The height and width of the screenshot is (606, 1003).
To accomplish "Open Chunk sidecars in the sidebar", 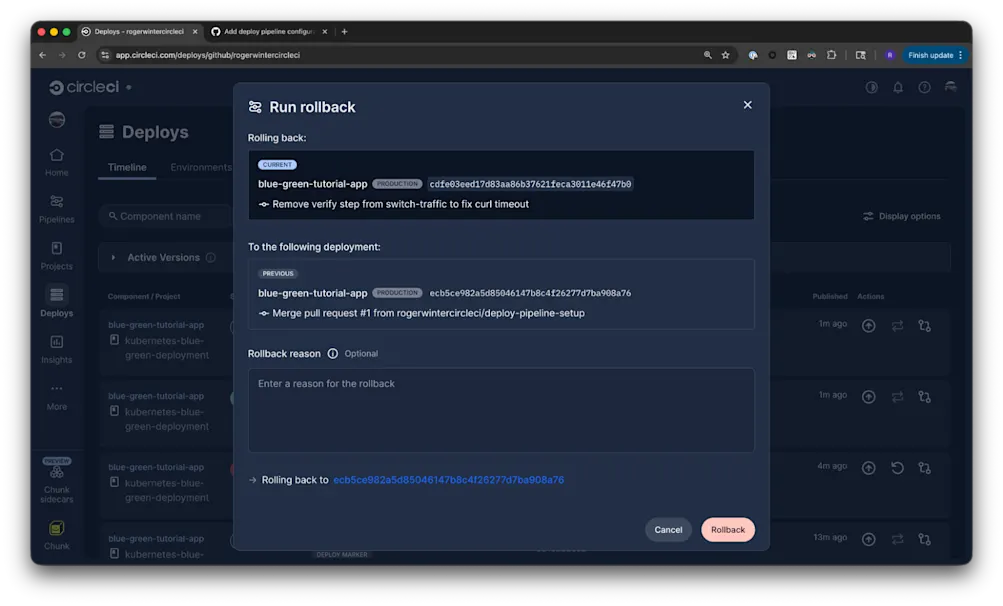I will click(56, 481).
